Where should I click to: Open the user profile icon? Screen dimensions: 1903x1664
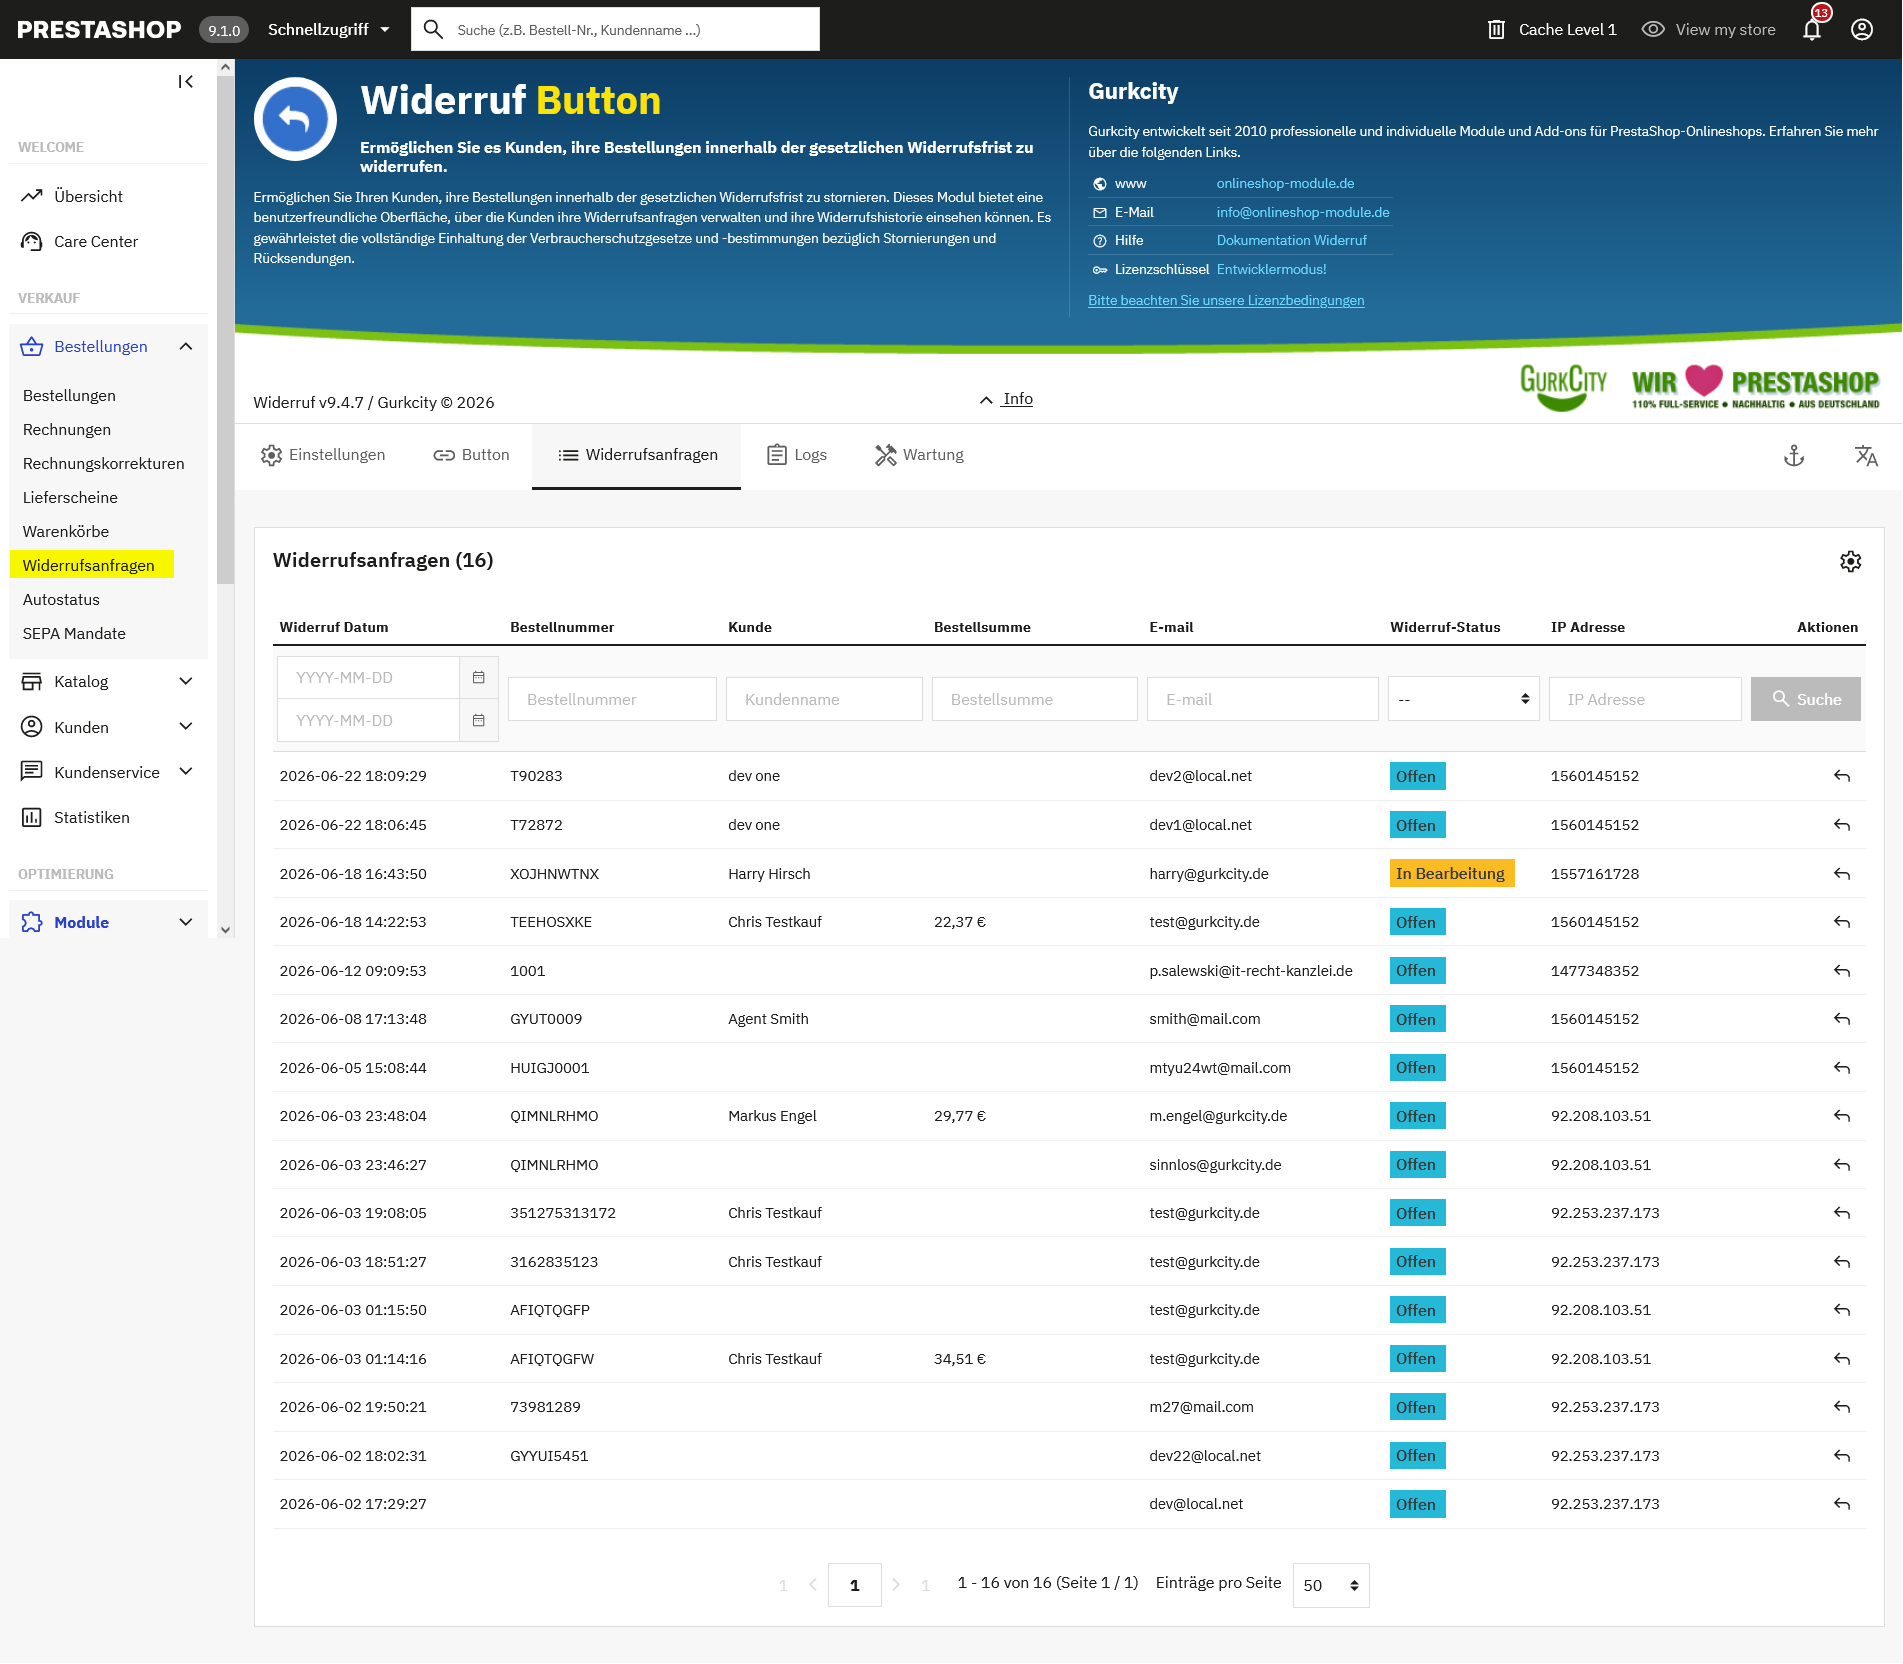click(1862, 29)
